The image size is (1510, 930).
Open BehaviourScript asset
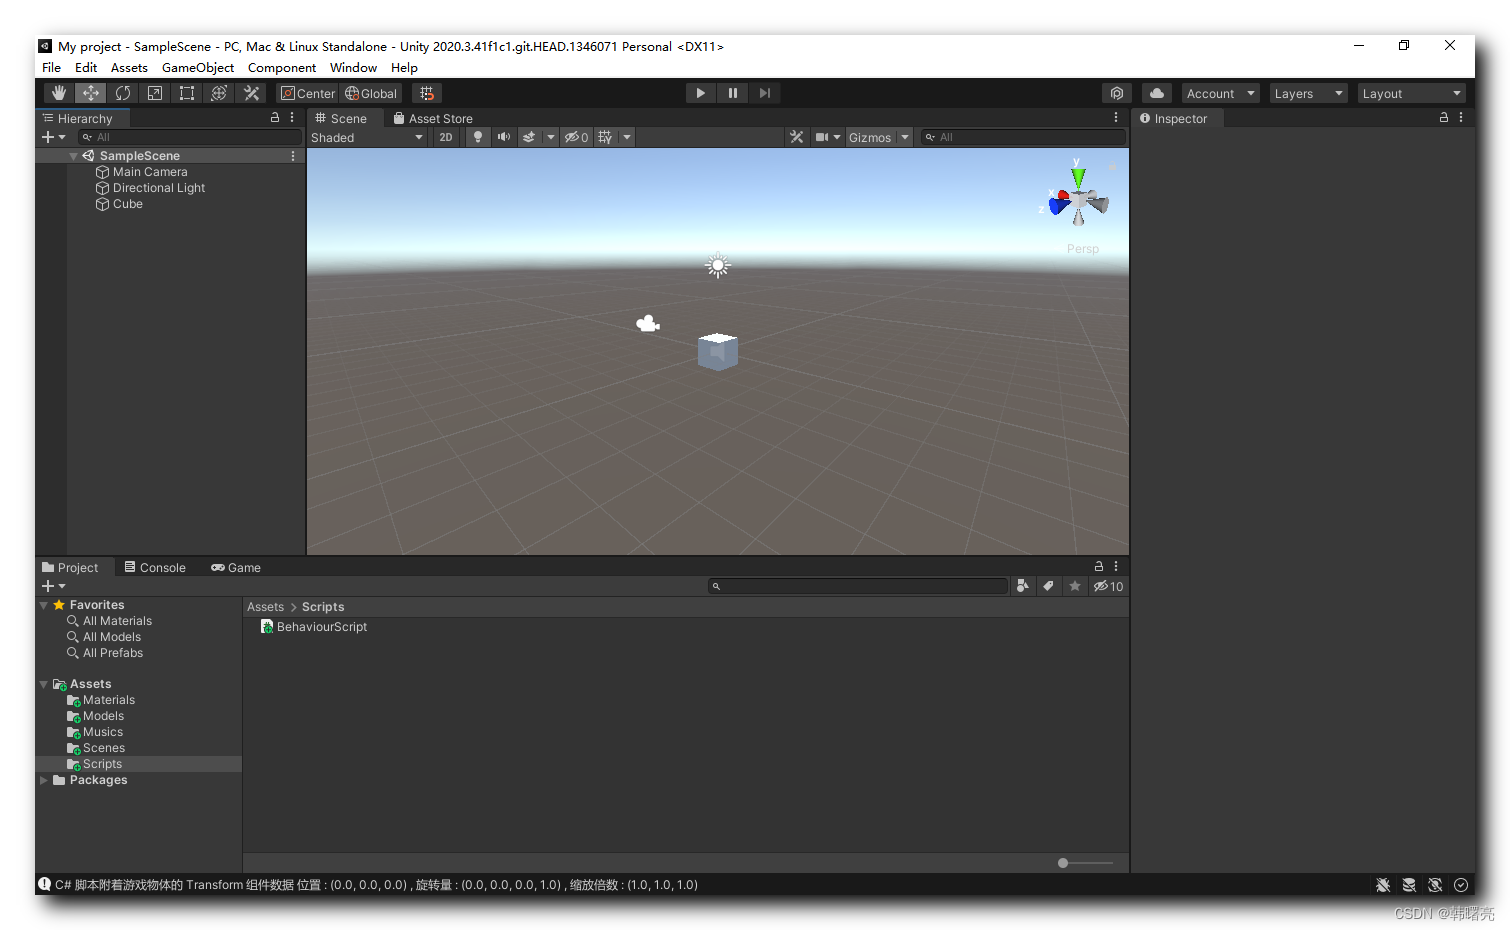click(314, 627)
